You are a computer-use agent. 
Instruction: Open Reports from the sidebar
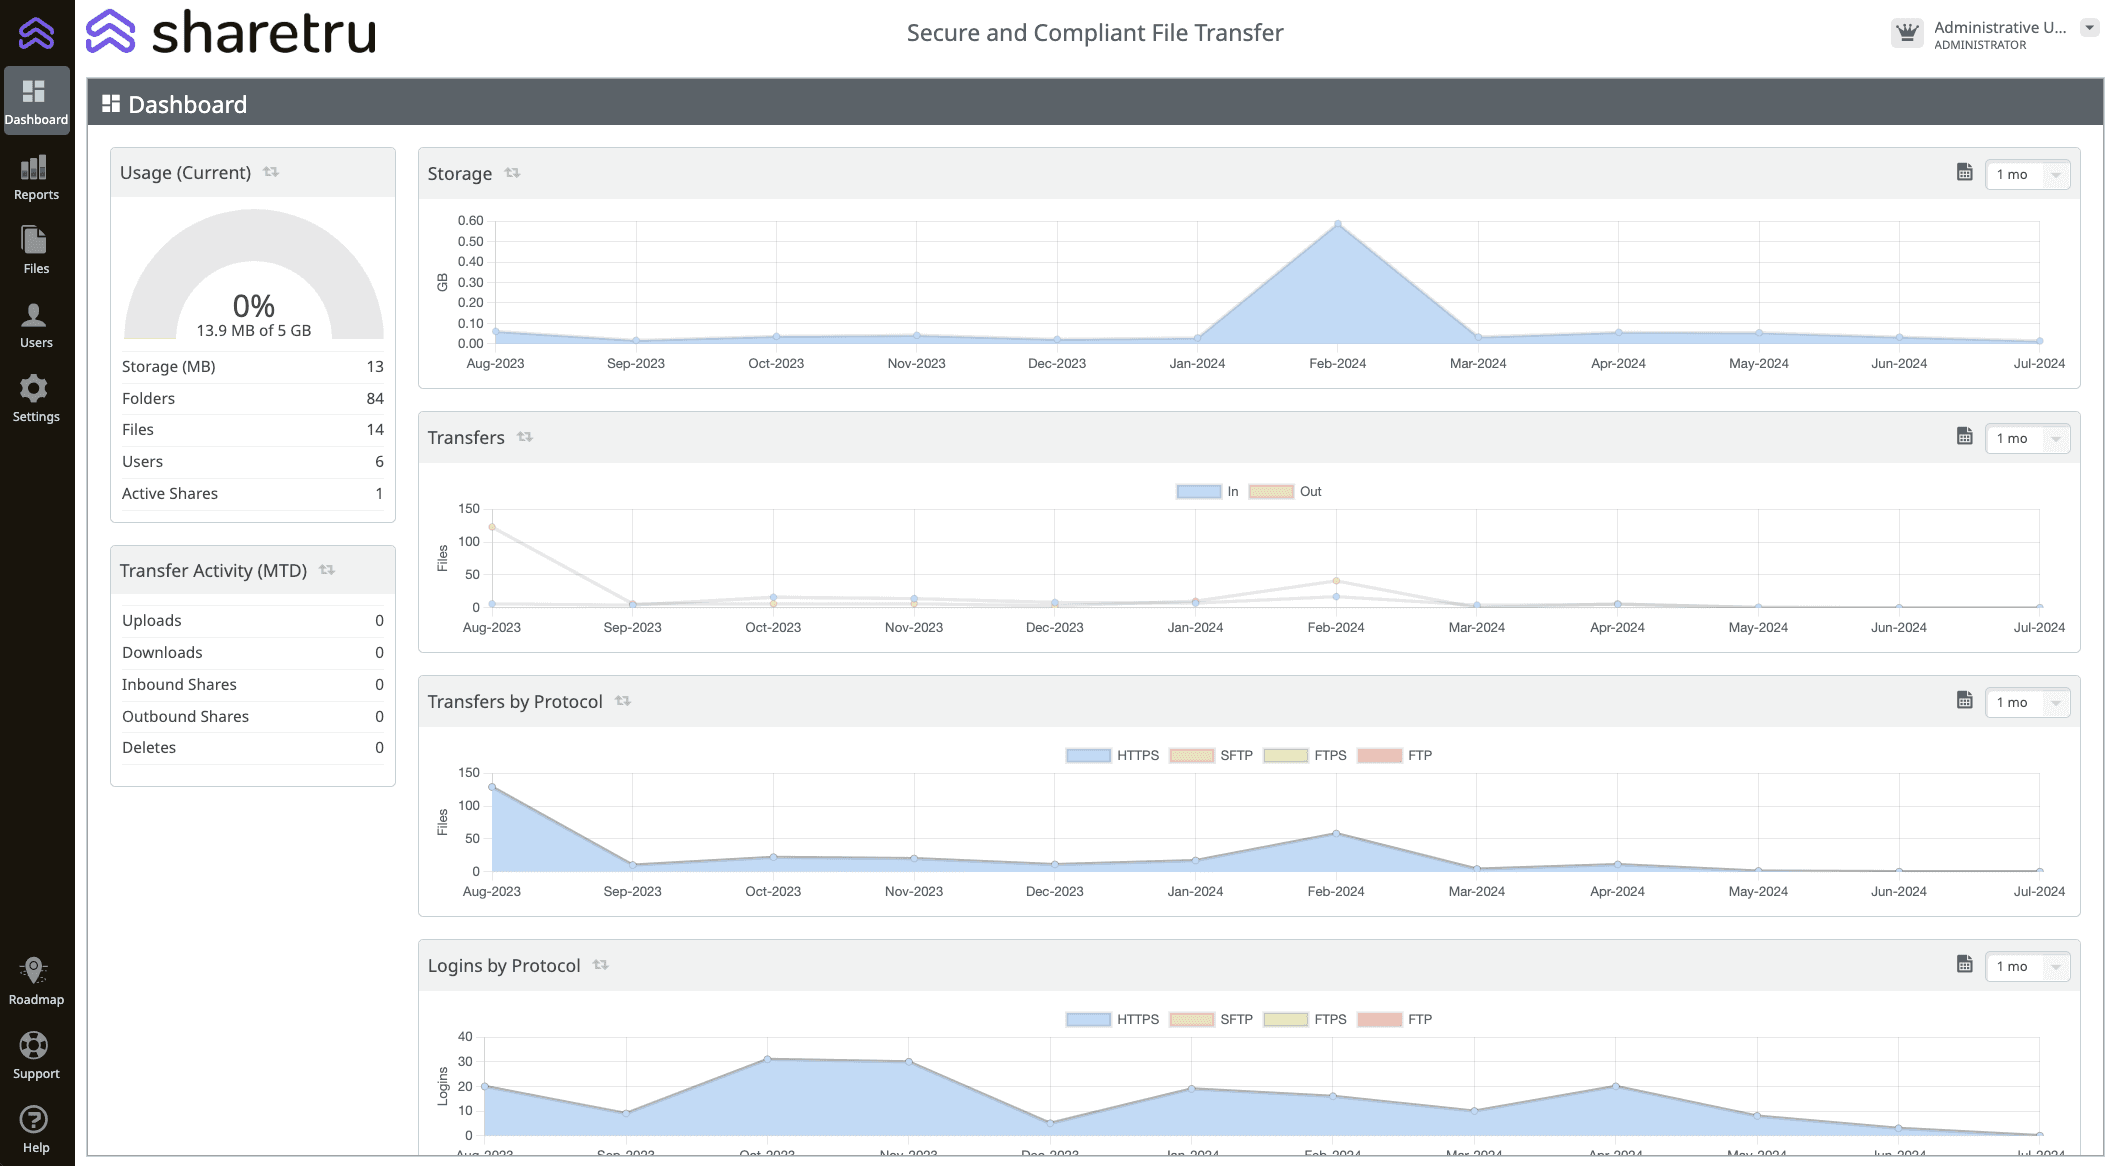pyautogui.click(x=36, y=178)
